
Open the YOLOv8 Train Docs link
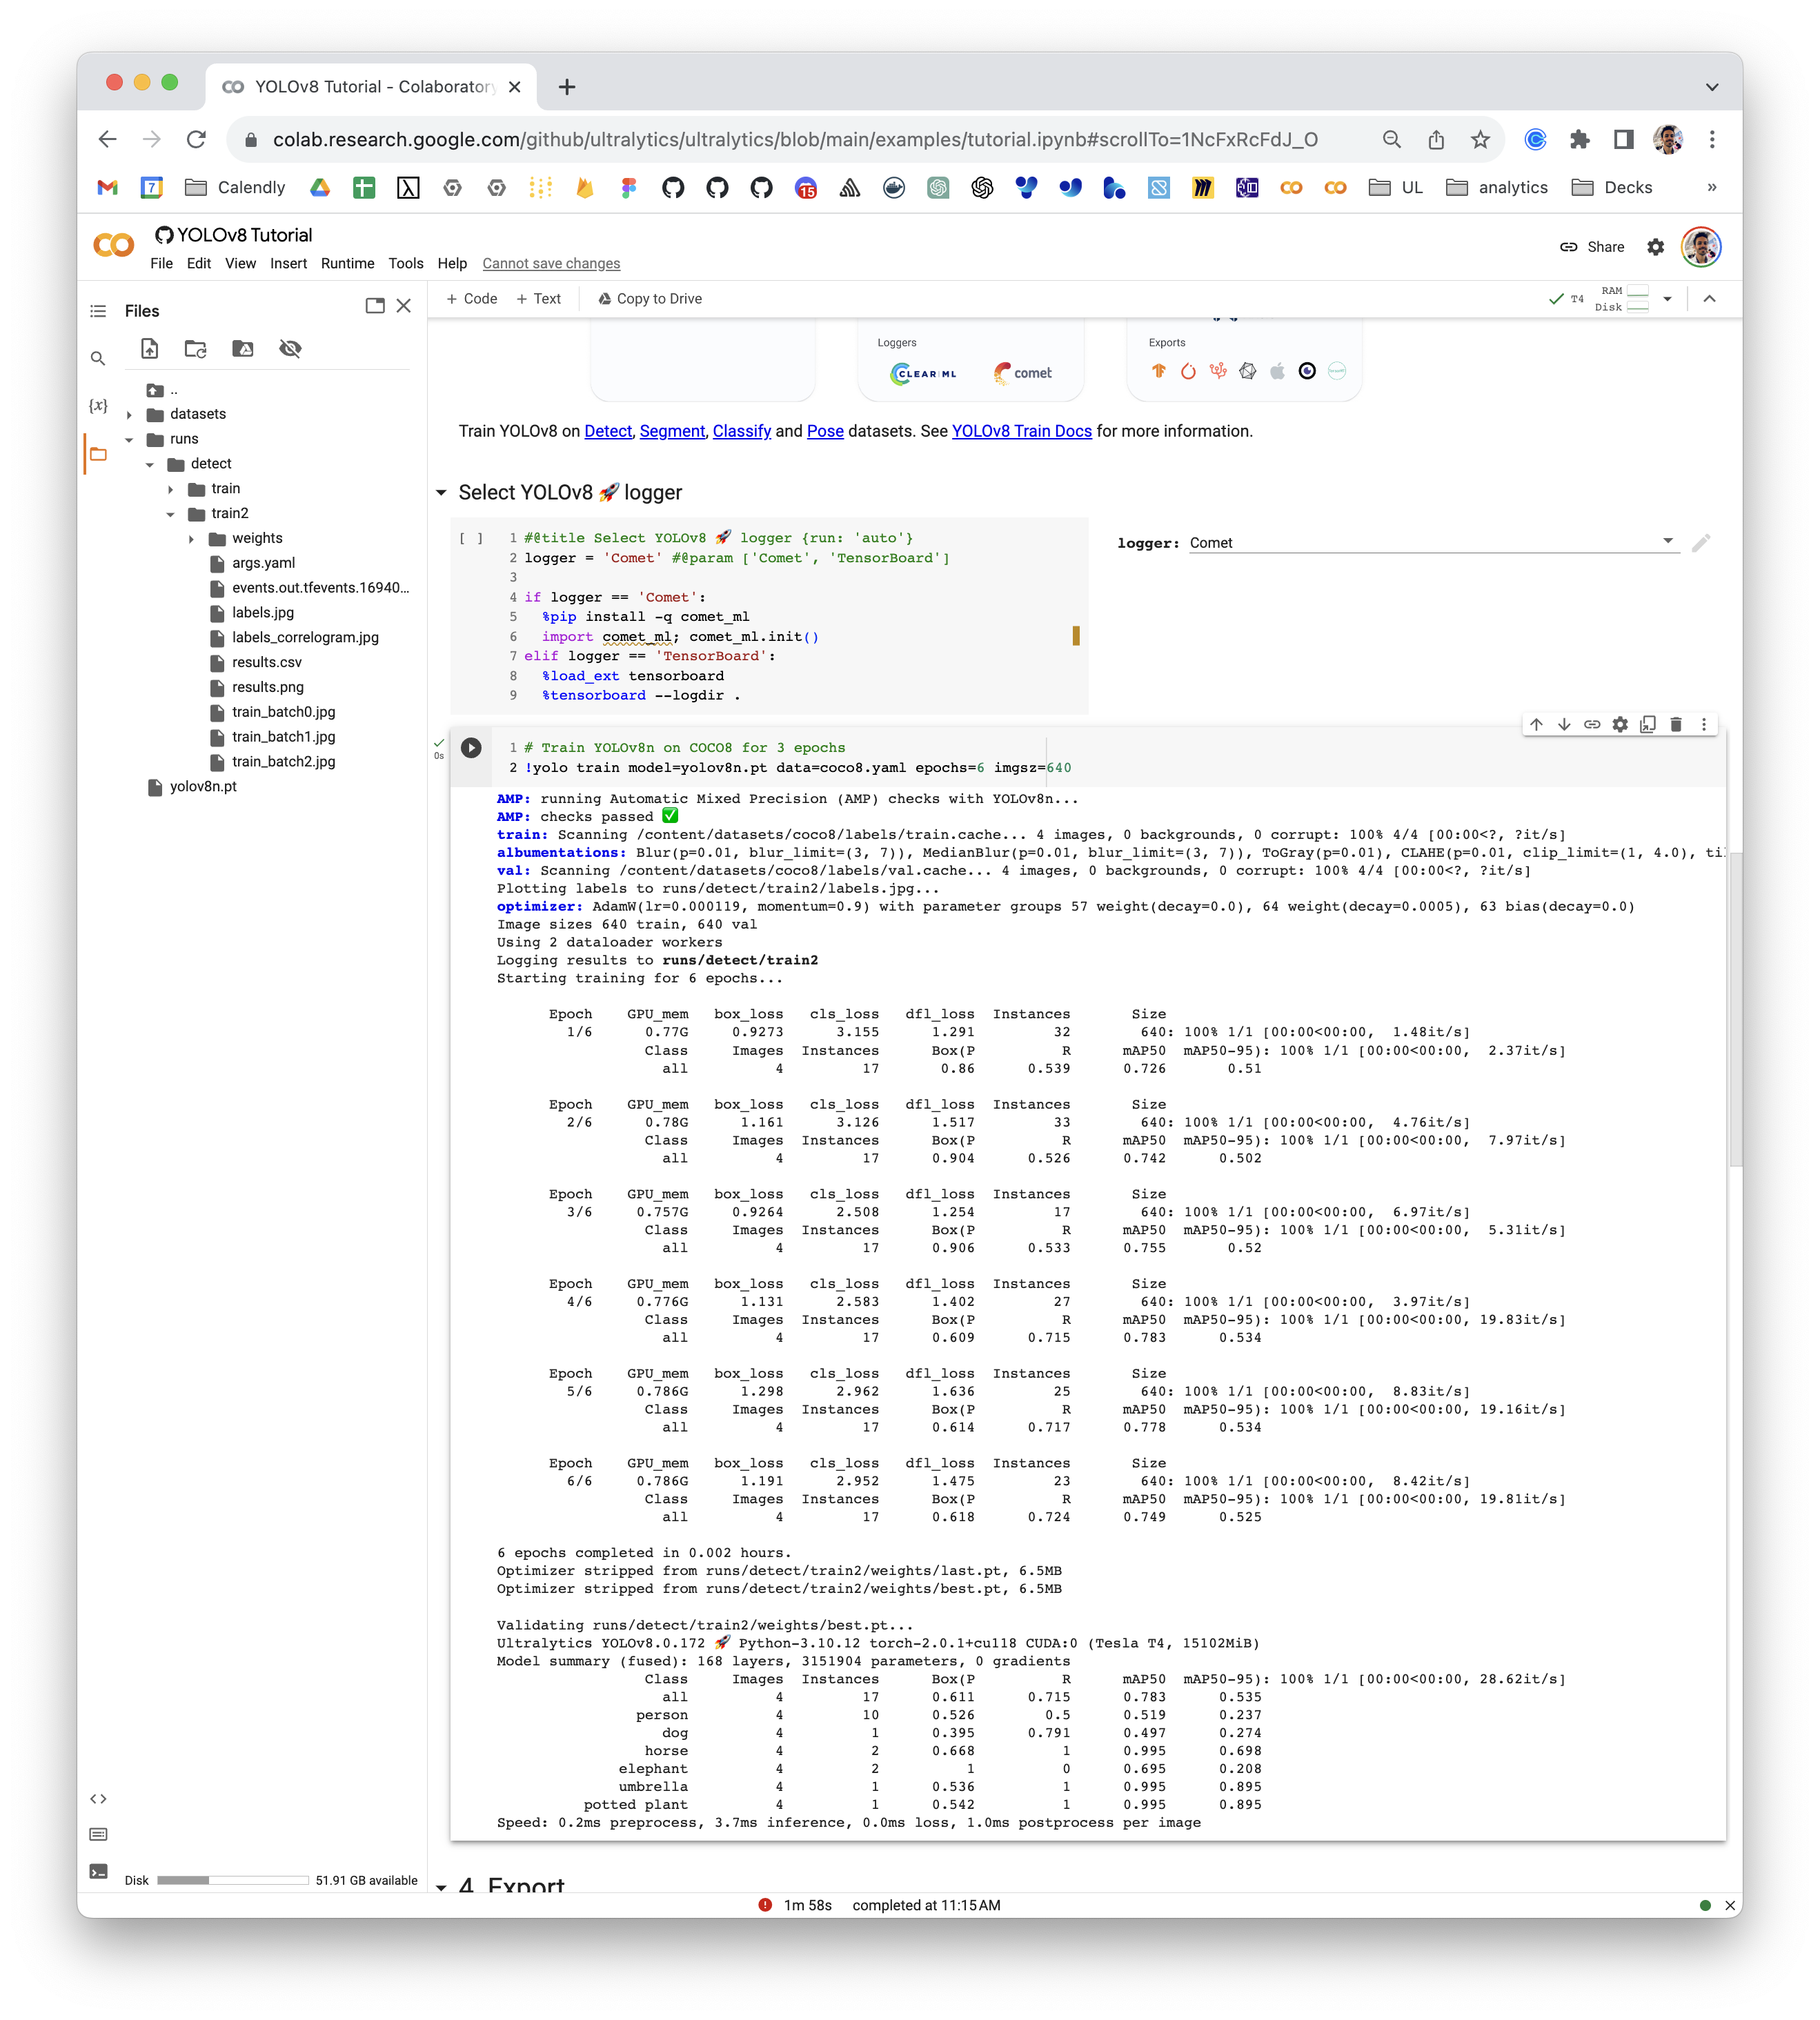coord(1021,431)
